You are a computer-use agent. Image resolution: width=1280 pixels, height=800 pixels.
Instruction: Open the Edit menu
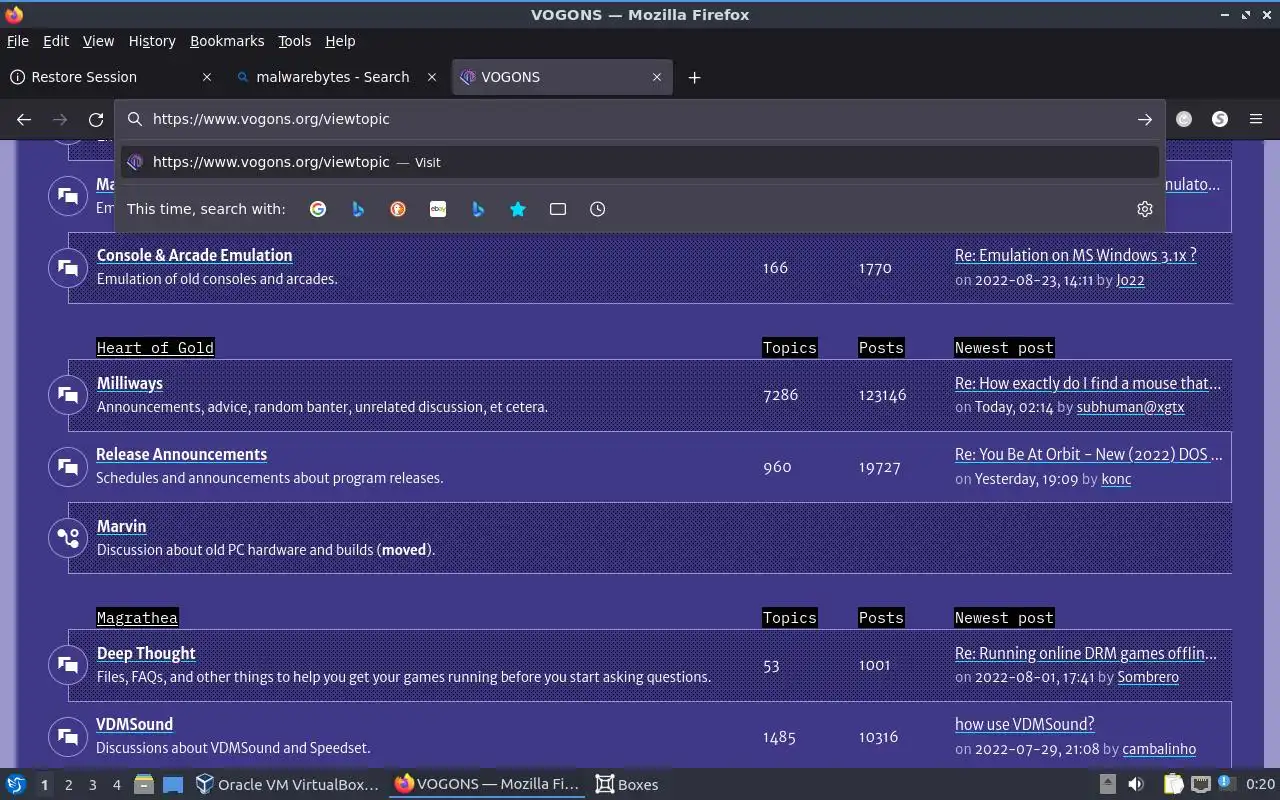point(56,41)
